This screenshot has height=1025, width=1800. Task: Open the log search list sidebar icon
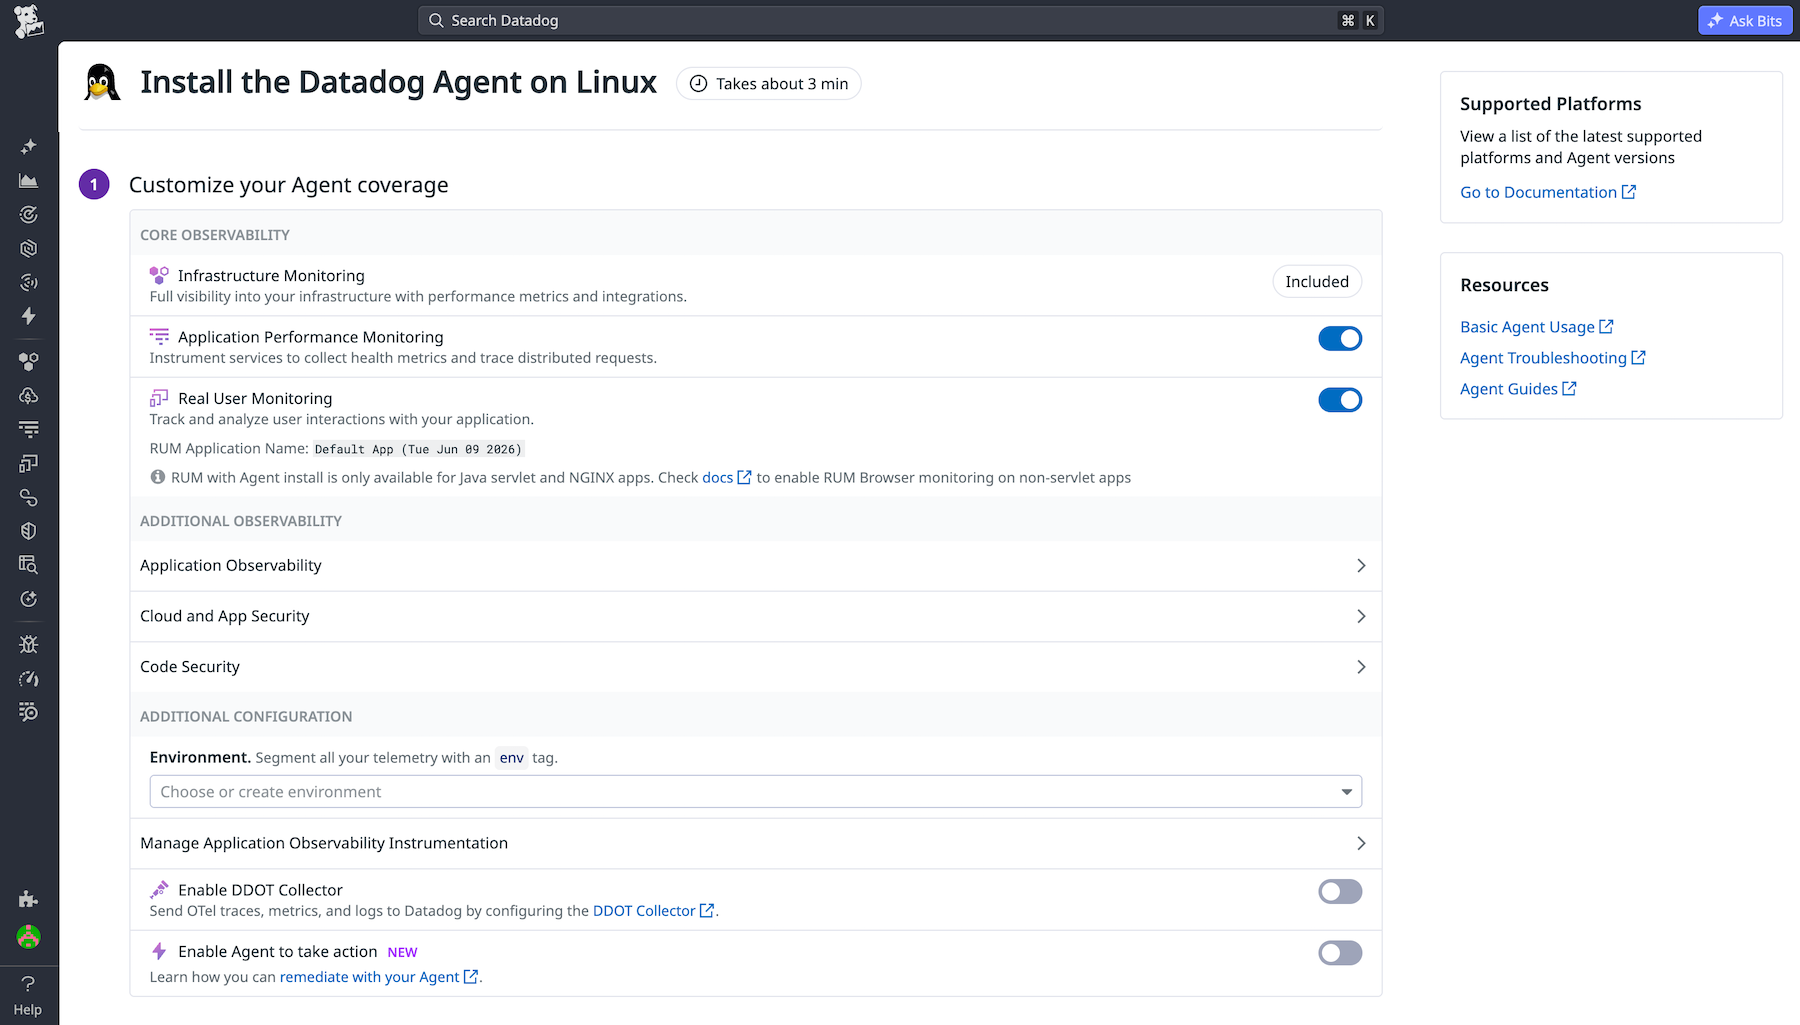(x=29, y=712)
